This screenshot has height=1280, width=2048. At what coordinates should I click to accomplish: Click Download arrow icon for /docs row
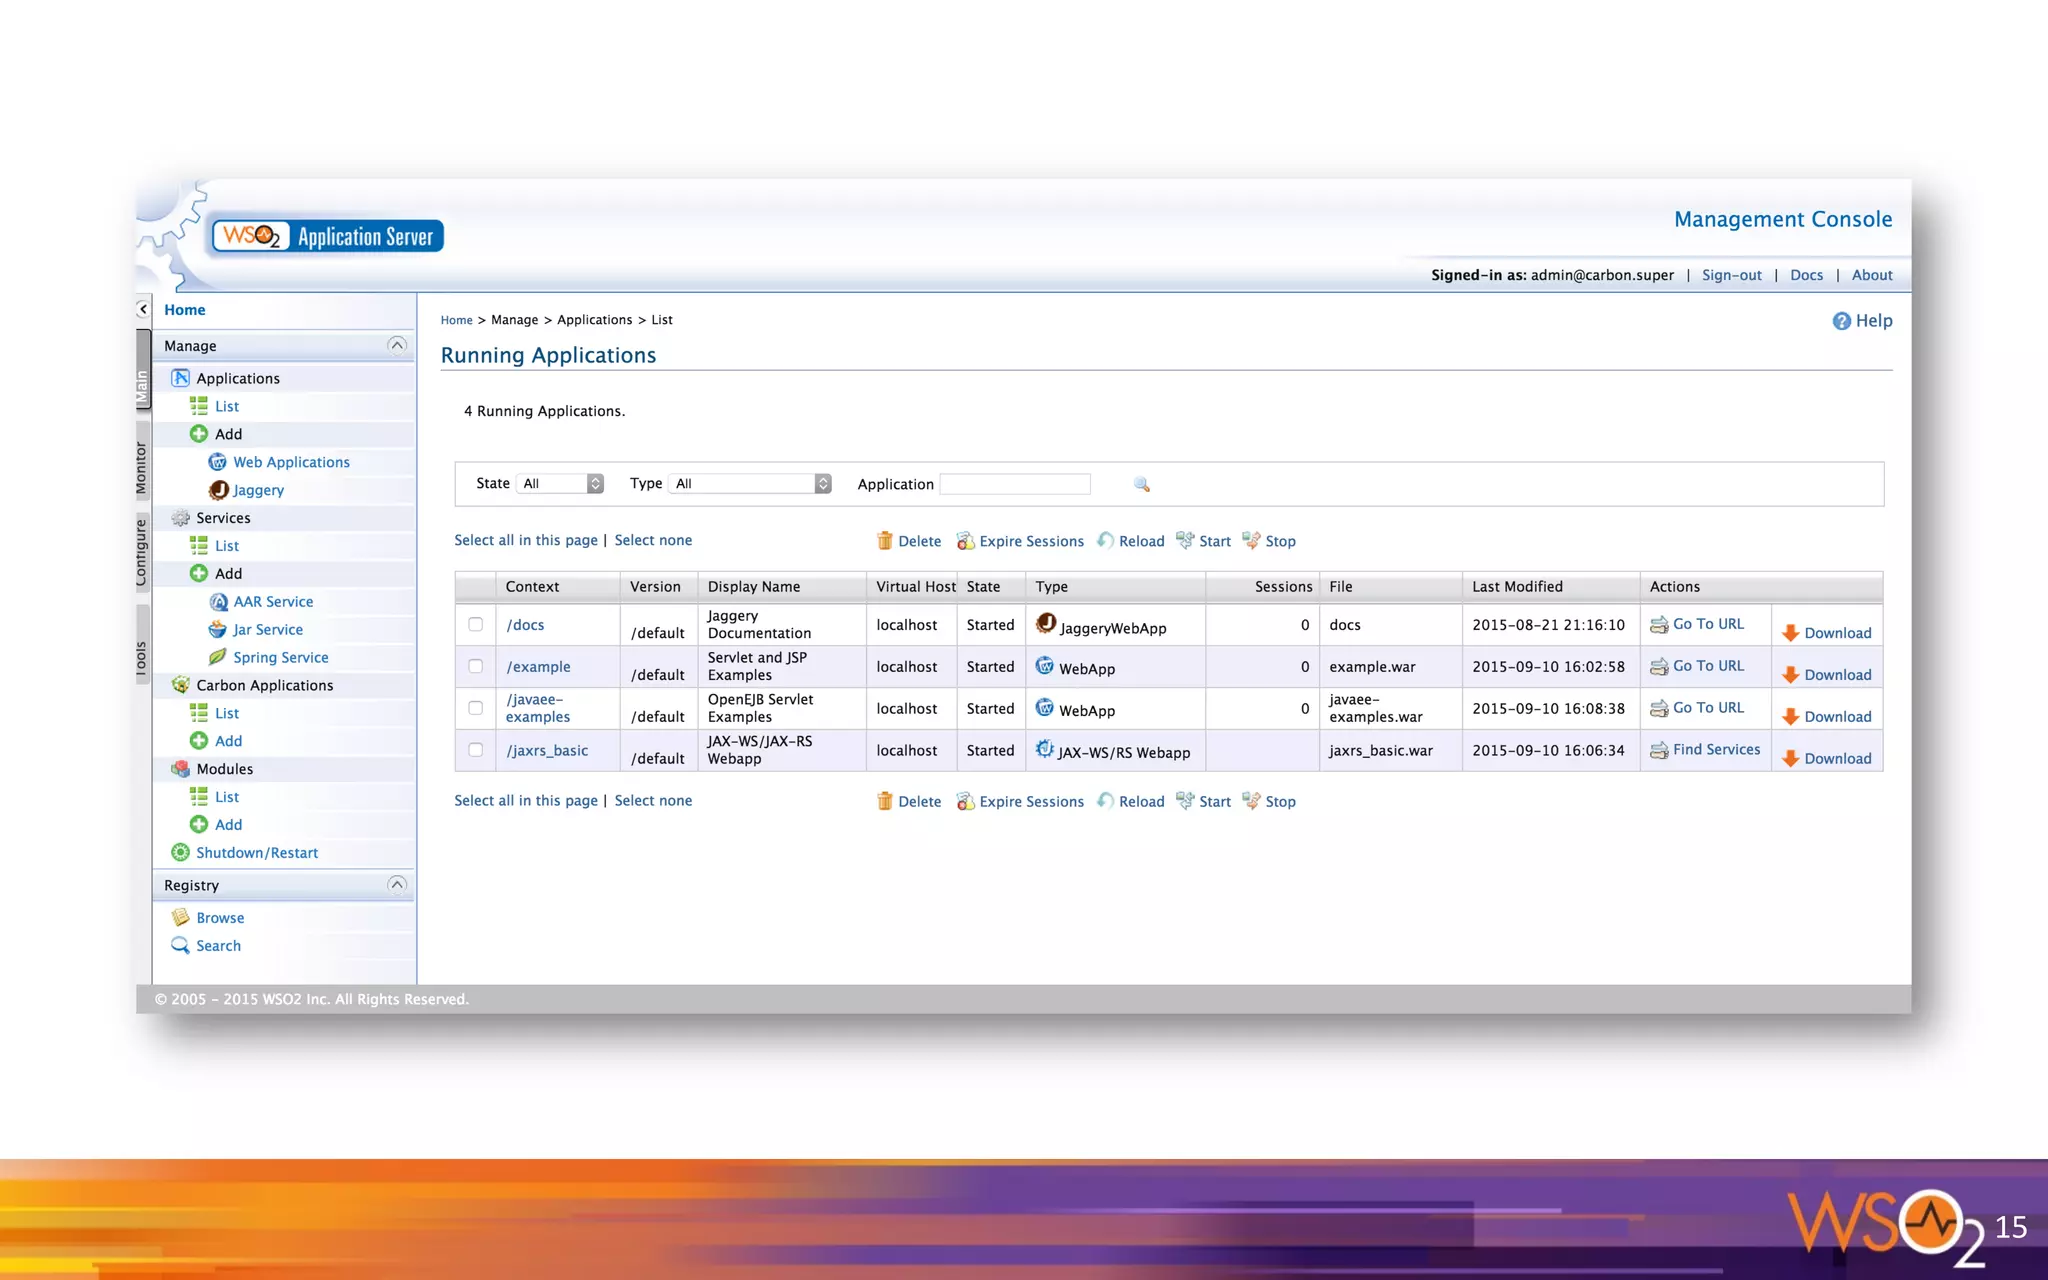click(x=1790, y=633)
